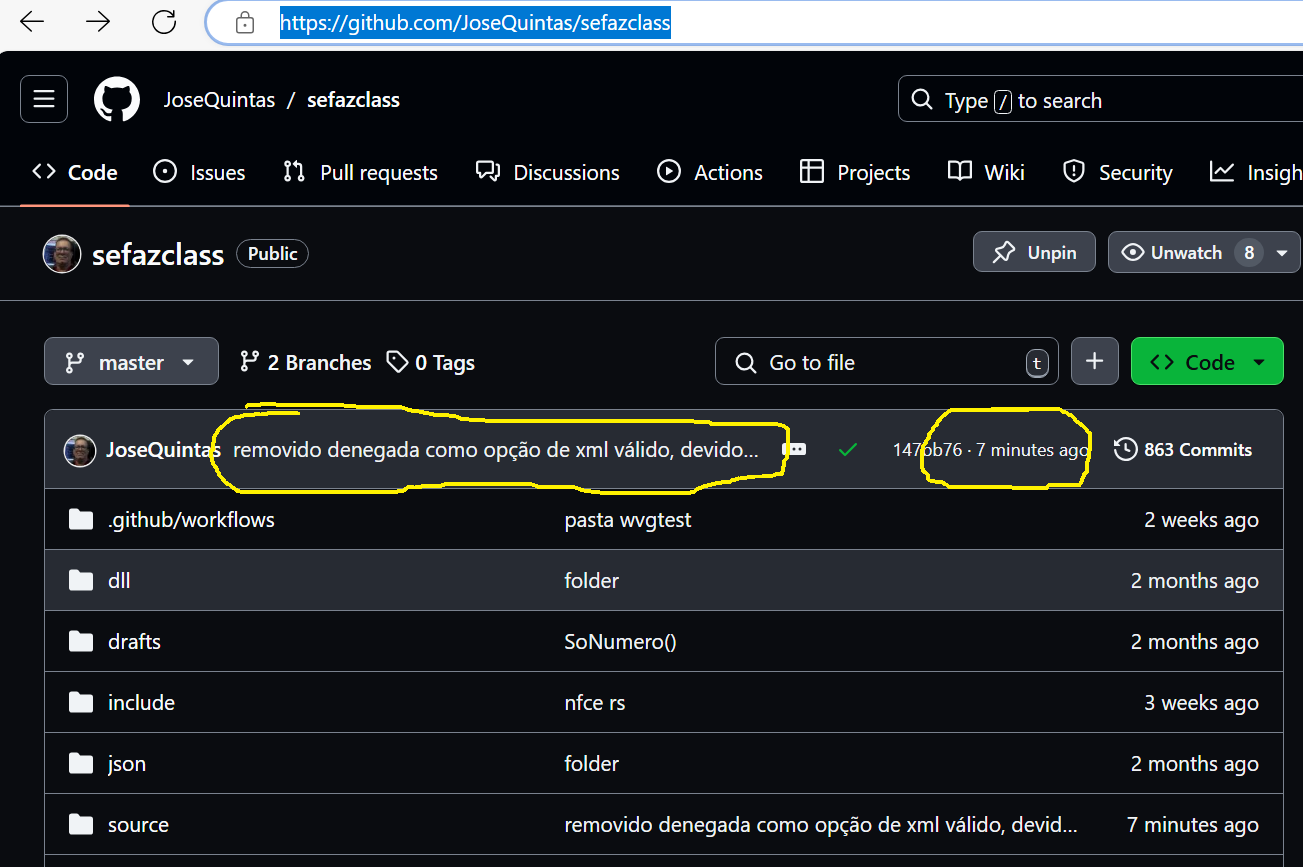Click the plus add file button
The image size is (1303, 867).
point(1095,361)
